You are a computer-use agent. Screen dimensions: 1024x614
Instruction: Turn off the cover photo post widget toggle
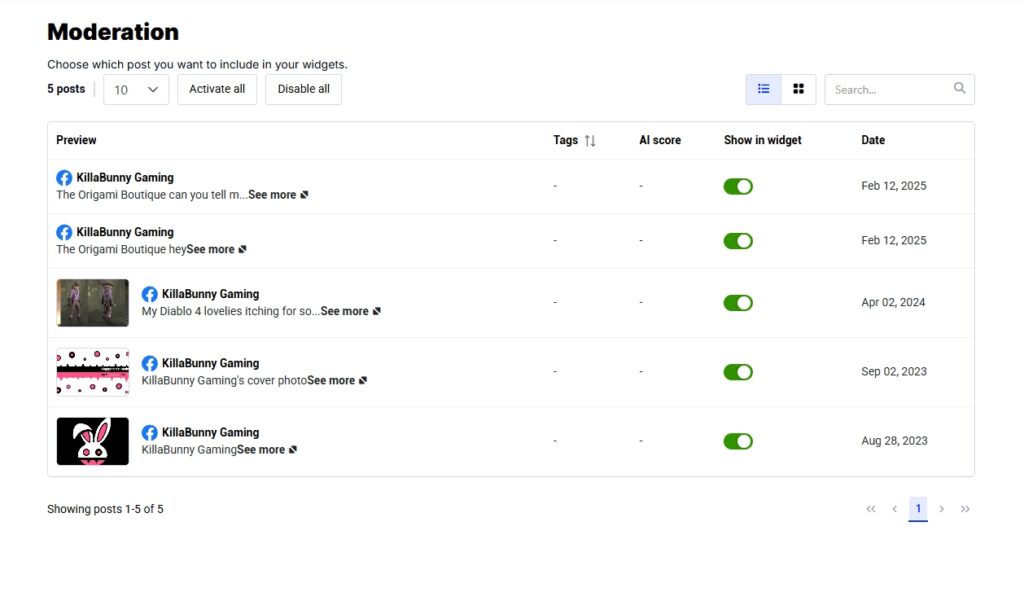738,371
